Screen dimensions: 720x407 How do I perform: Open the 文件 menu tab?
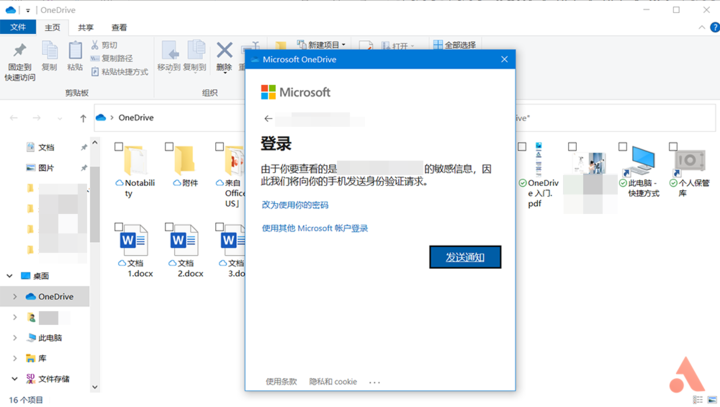point(18,27)
